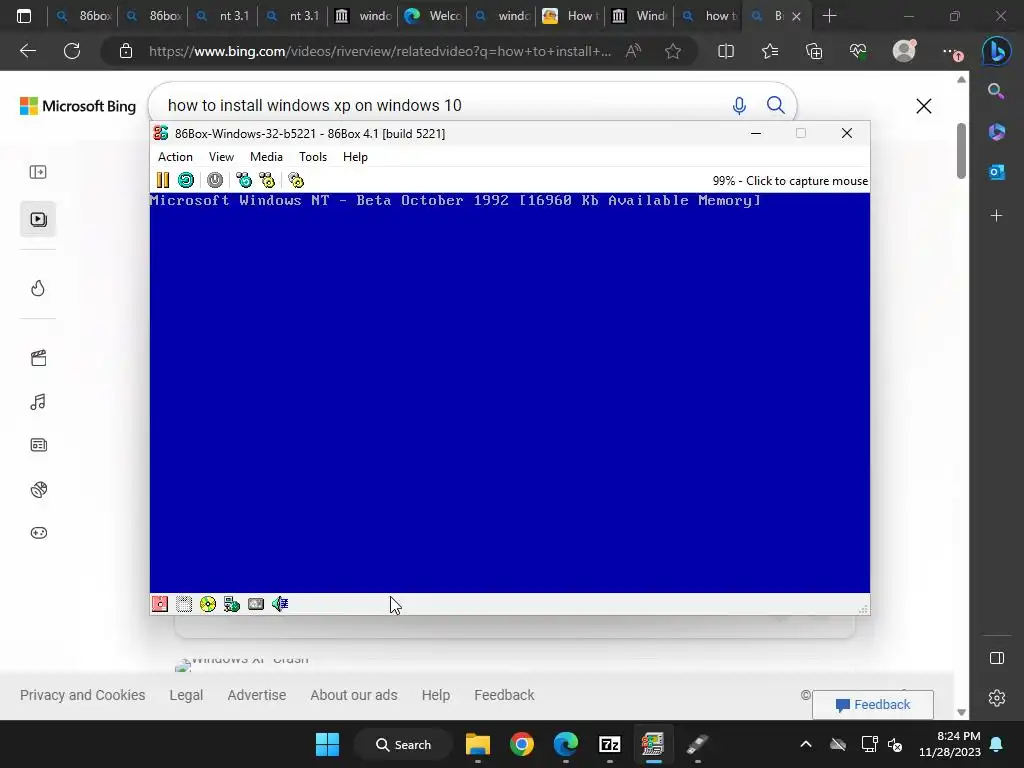
Task: Click inside the blue Windows NT emulator screen
Action: pyautogui.click(x=509, y=392)
